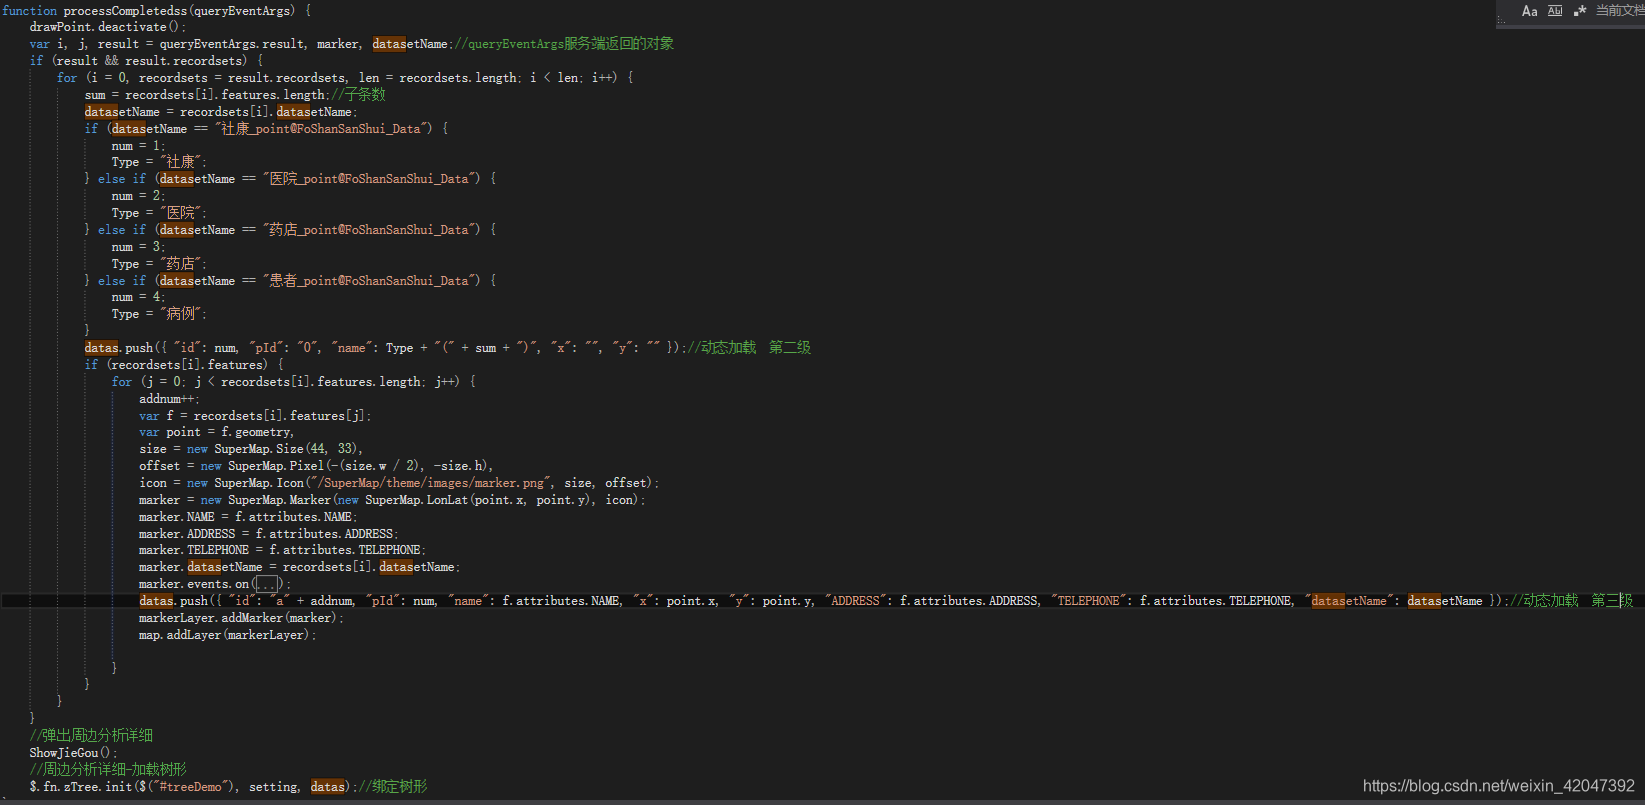1645x805 pixels.
Task: Click "医院_point@FoShanSanShui_Data" string
Action: pos(372,179)
